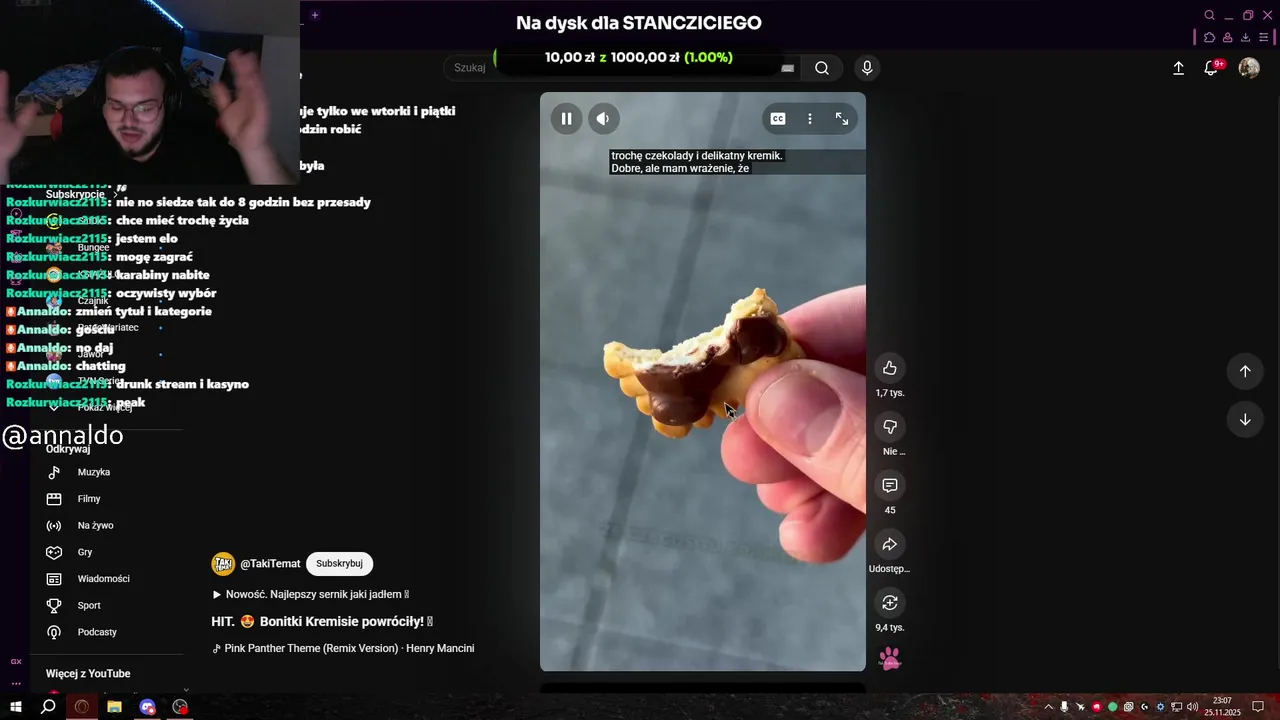Dislike the Short with thumbs down
This screenshot has height=720, width=1280.
pos(890,427)
